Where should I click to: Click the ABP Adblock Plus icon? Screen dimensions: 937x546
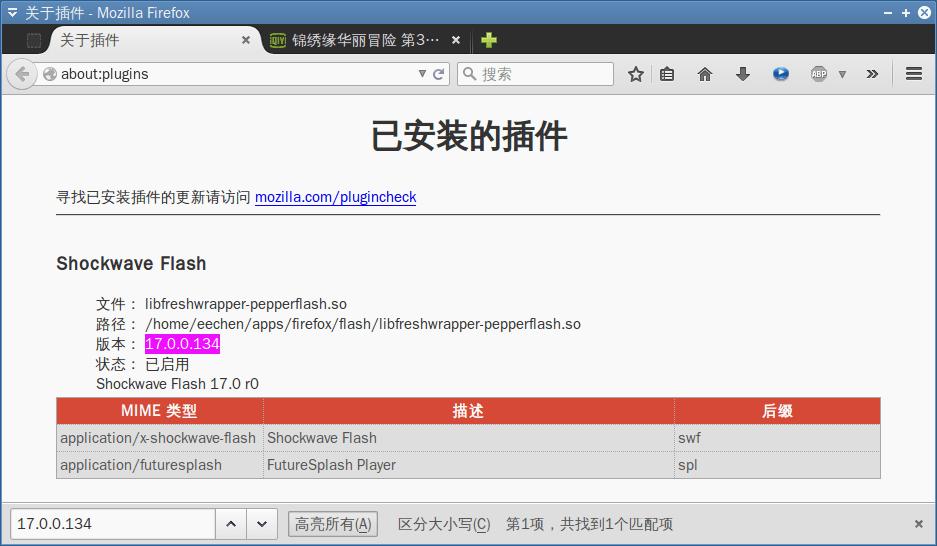click(819, 74)
